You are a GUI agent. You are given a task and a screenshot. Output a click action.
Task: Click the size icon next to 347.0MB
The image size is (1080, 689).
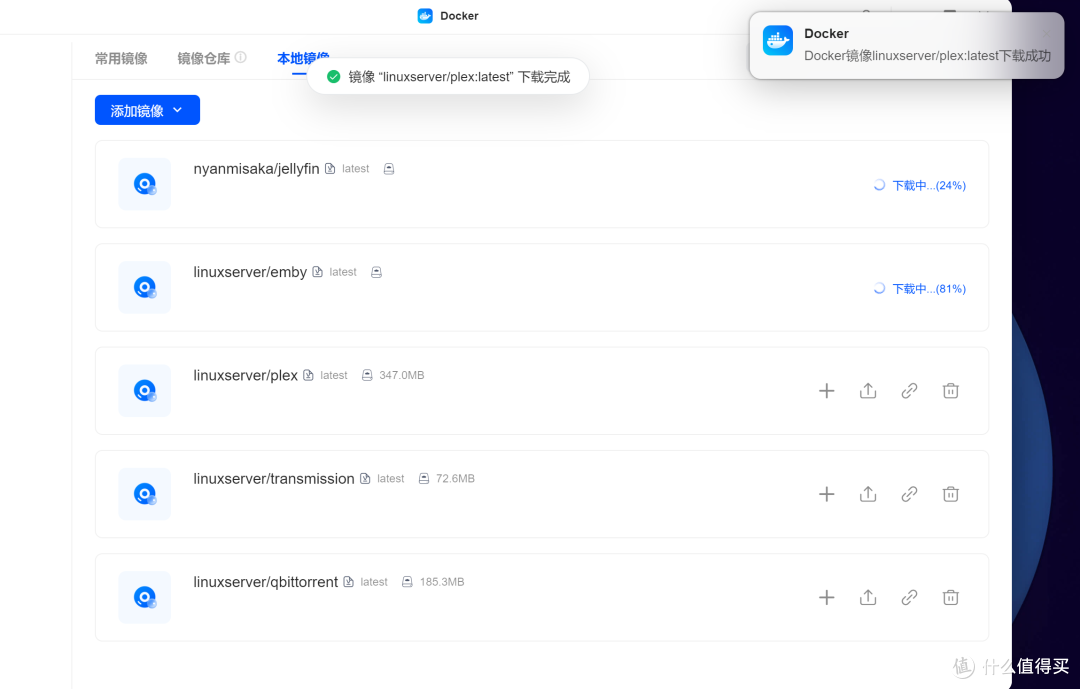pos(367,376)
